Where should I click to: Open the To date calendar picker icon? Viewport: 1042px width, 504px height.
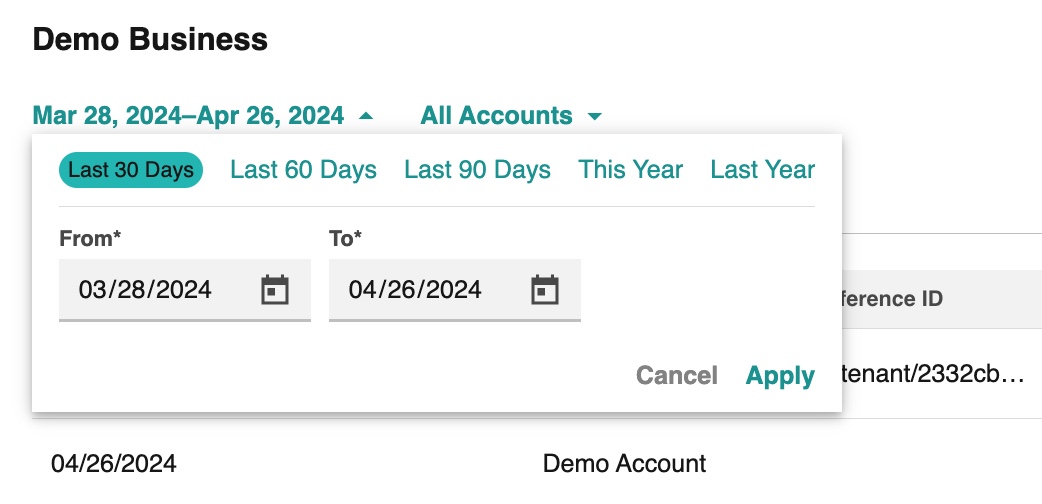point(544,290)
